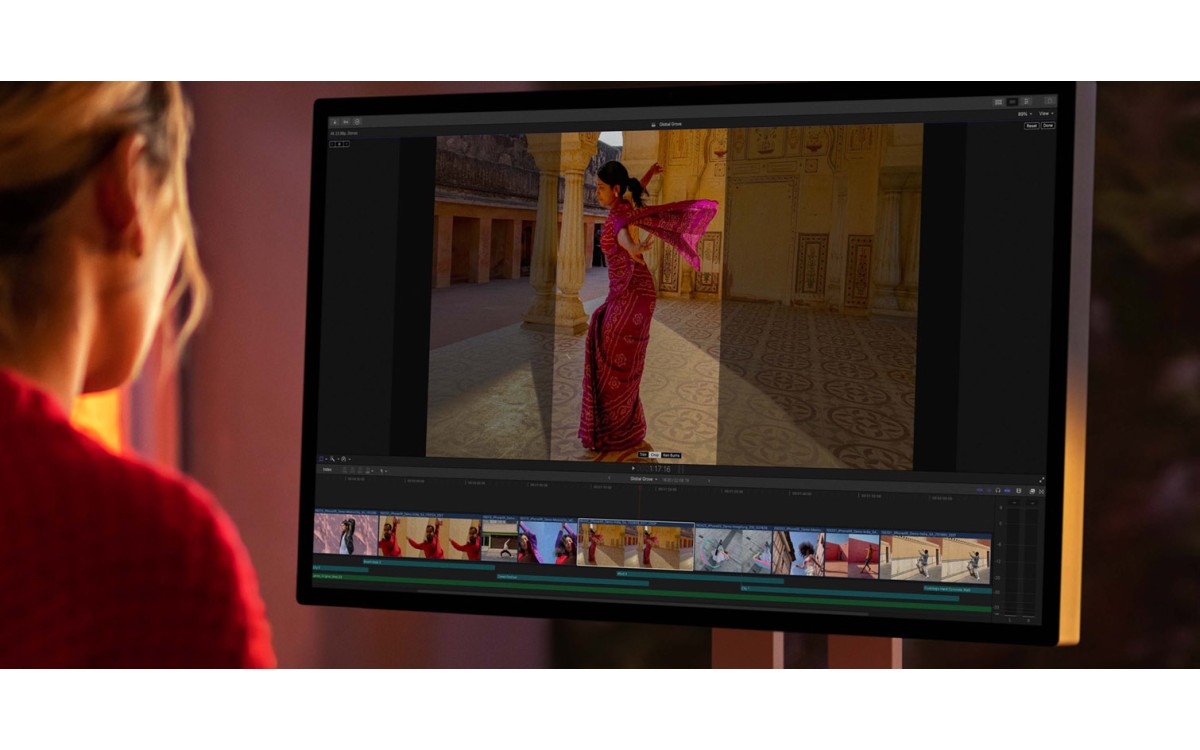Open the Import Media icon
Viewport: 1200px width, 750px height.
[335, 122]
